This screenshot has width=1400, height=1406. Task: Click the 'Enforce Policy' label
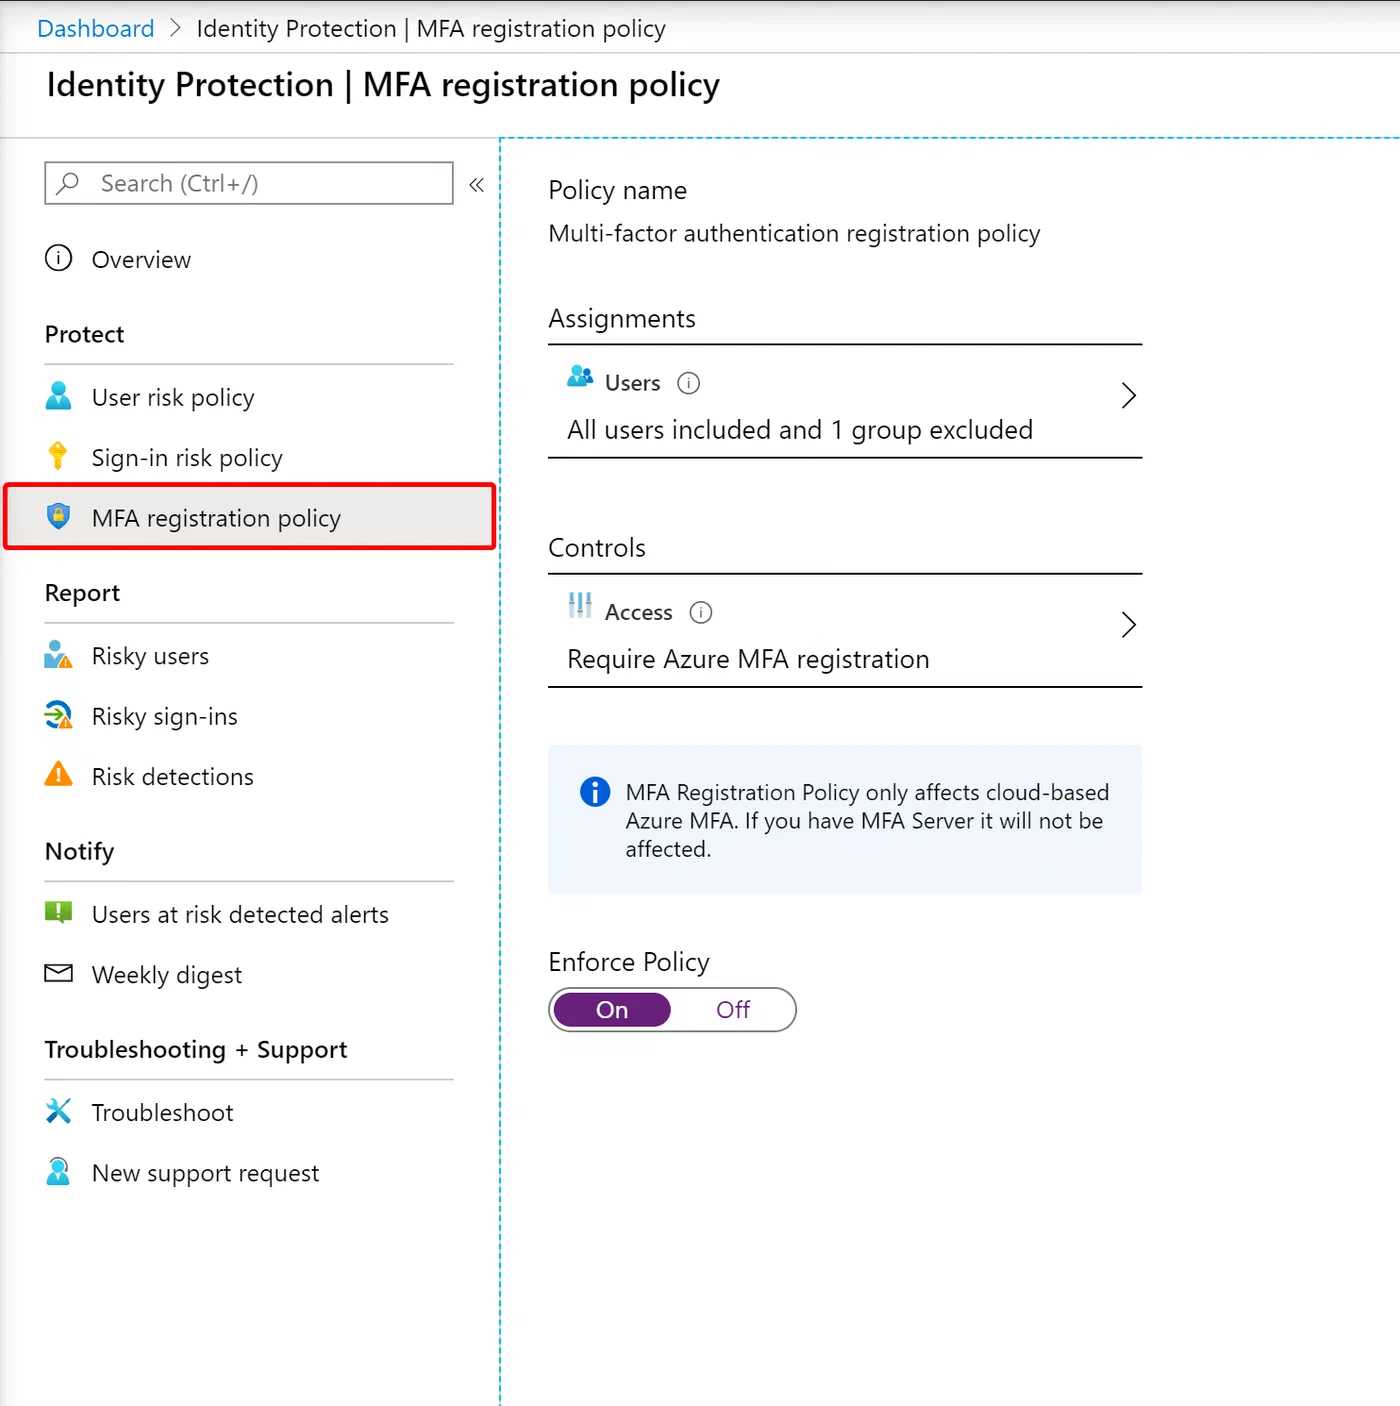(x=629, y=961)
